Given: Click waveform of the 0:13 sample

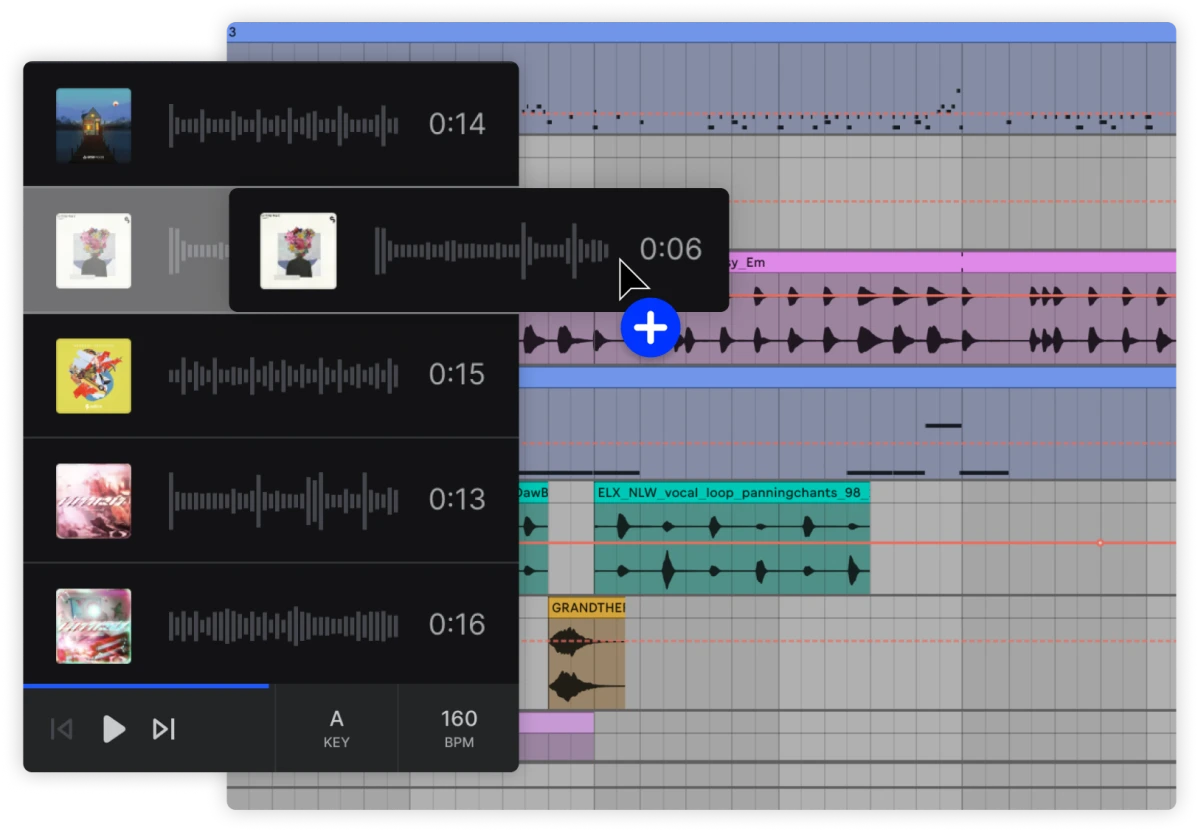Looking at the screenshot, I should [283, 500].
